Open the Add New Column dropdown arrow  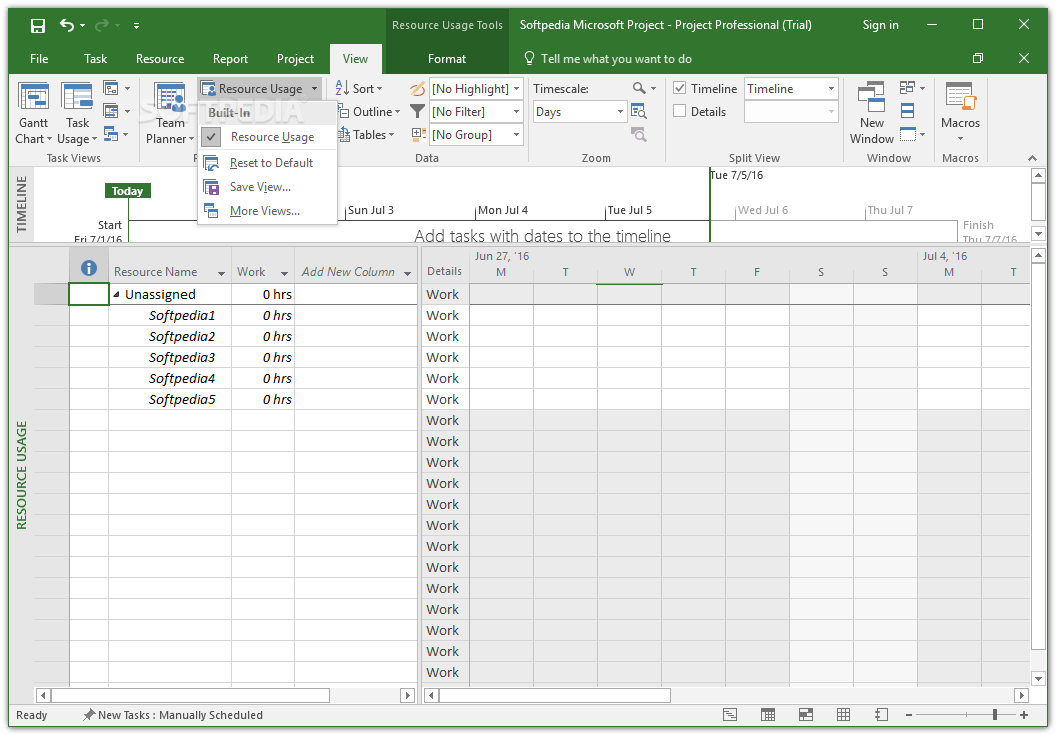(407, 273)
